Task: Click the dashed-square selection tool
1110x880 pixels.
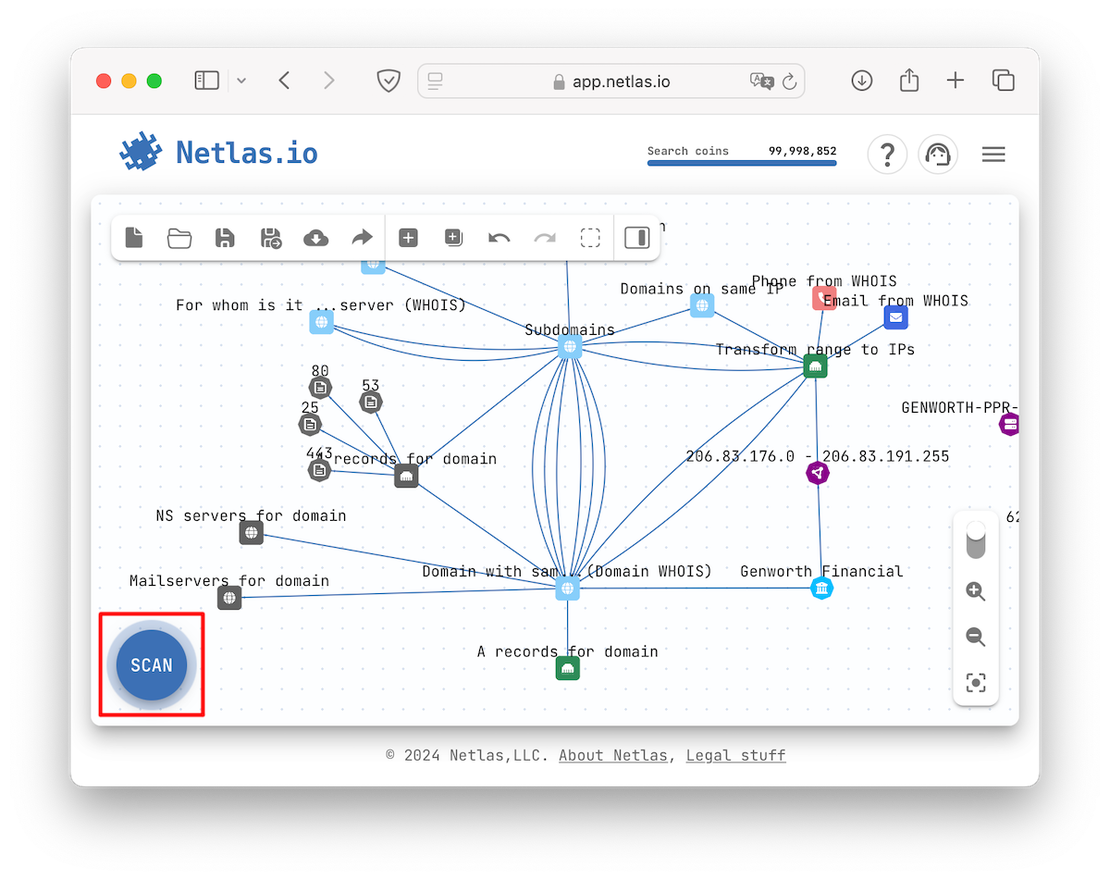Action: (590, 237)
